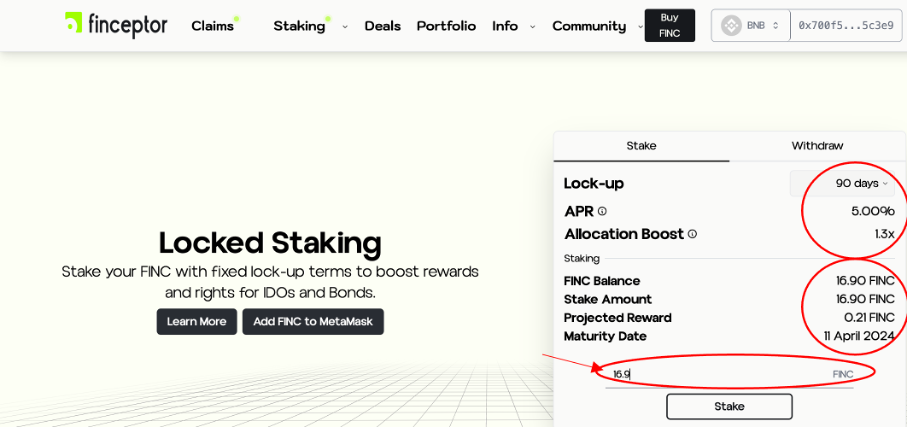
Task: Expand the Staking menu chevron
Action: (345, 27)
